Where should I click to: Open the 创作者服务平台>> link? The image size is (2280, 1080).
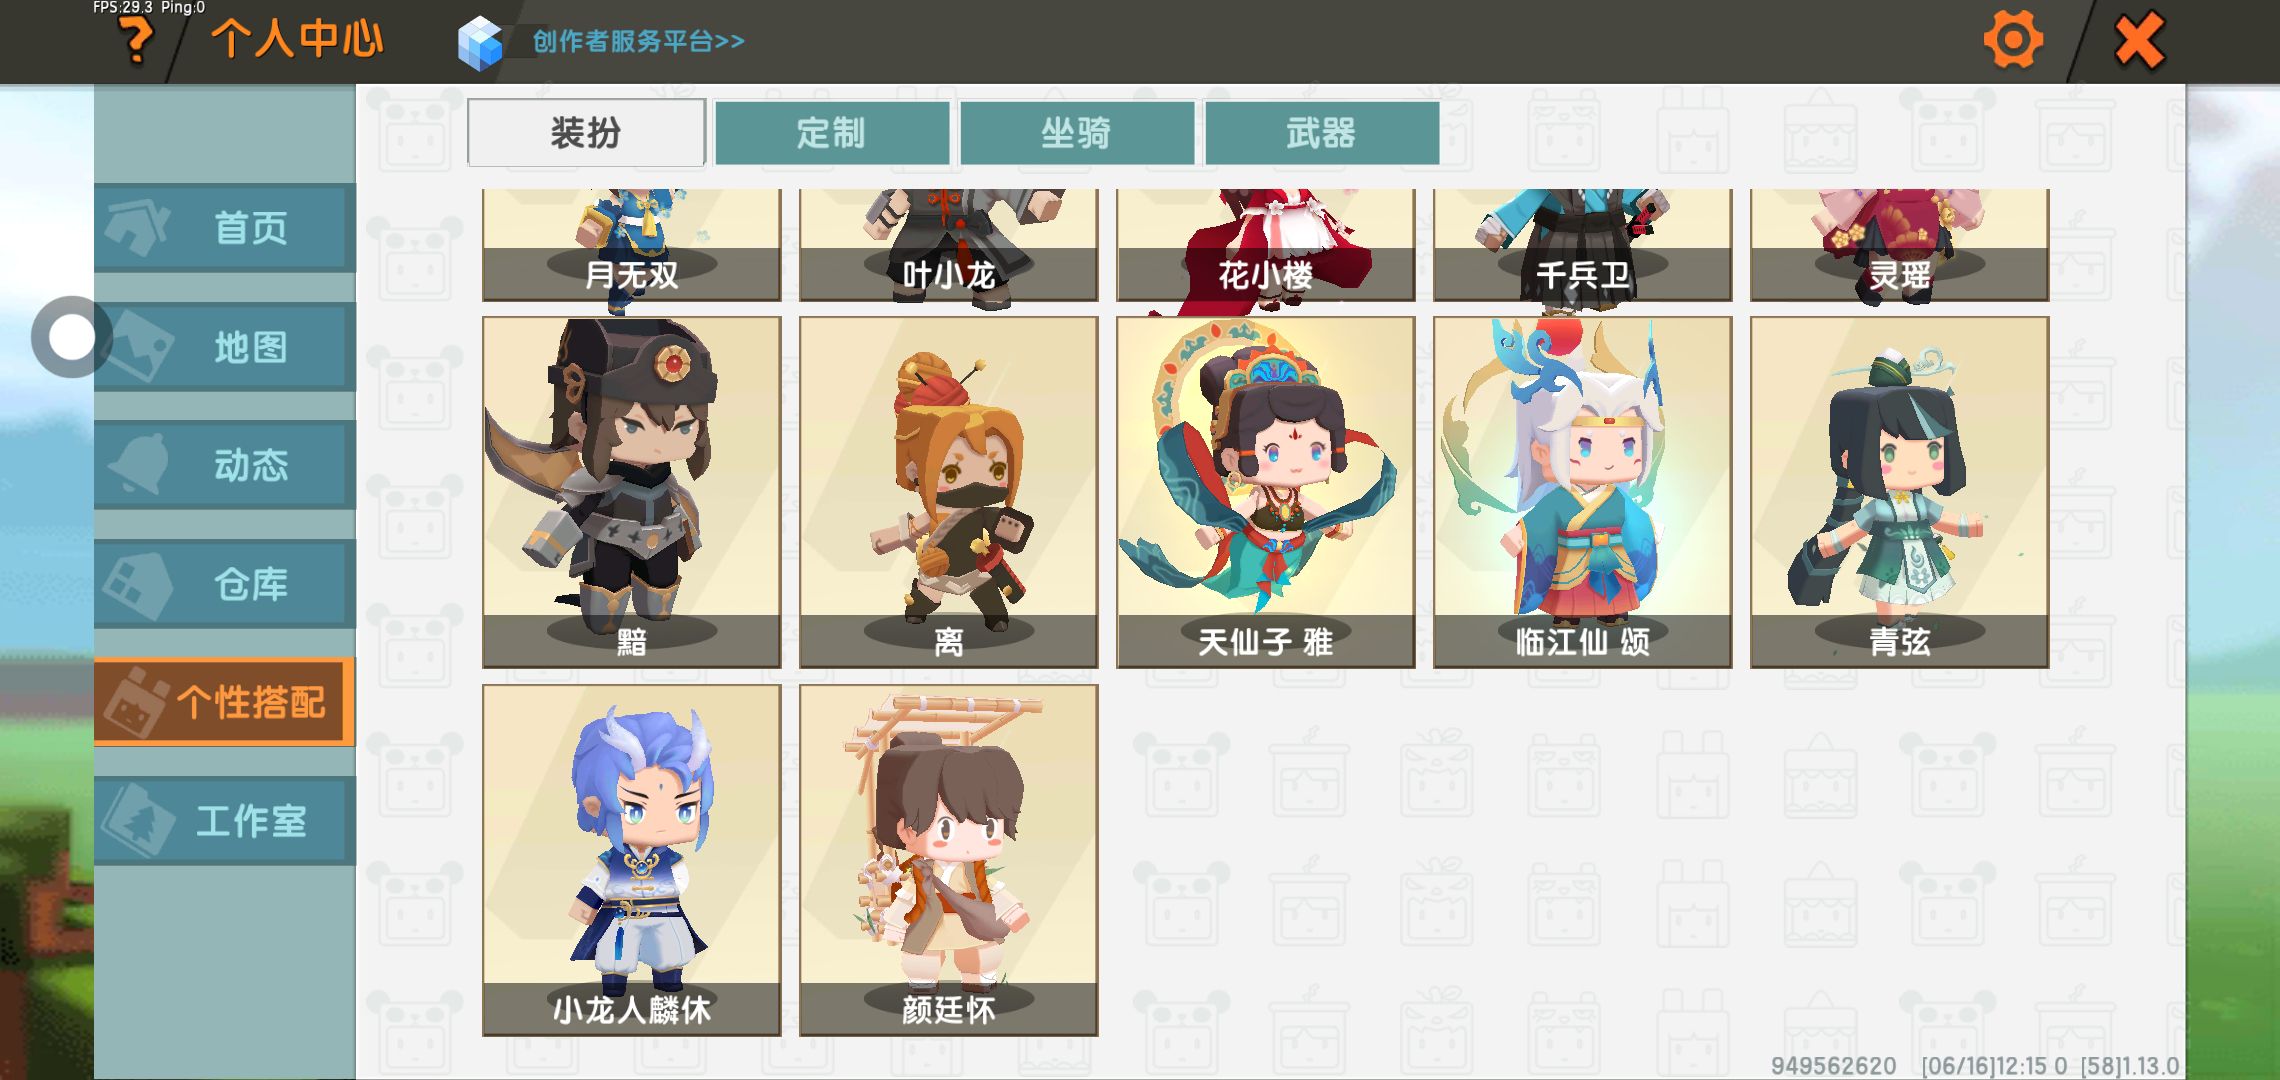(x=638, y=41)
